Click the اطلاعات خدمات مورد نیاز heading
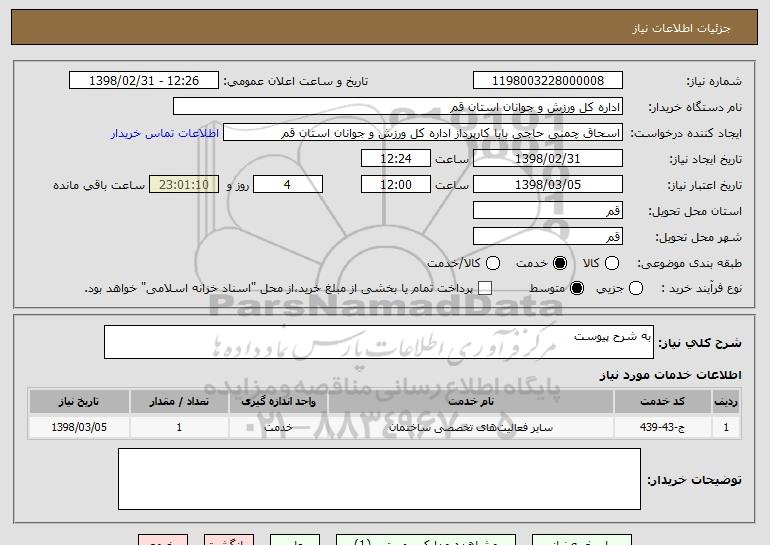Image resolution: width=770 pixels, height=545 pixels. [x=670, y=375]
